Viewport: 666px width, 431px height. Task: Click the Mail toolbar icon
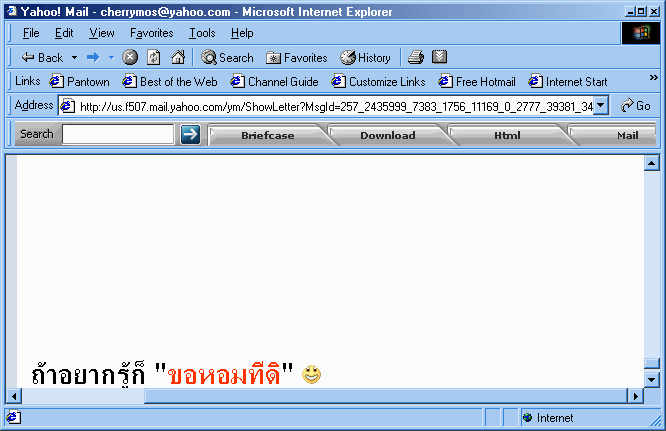[x=439, y=56]
